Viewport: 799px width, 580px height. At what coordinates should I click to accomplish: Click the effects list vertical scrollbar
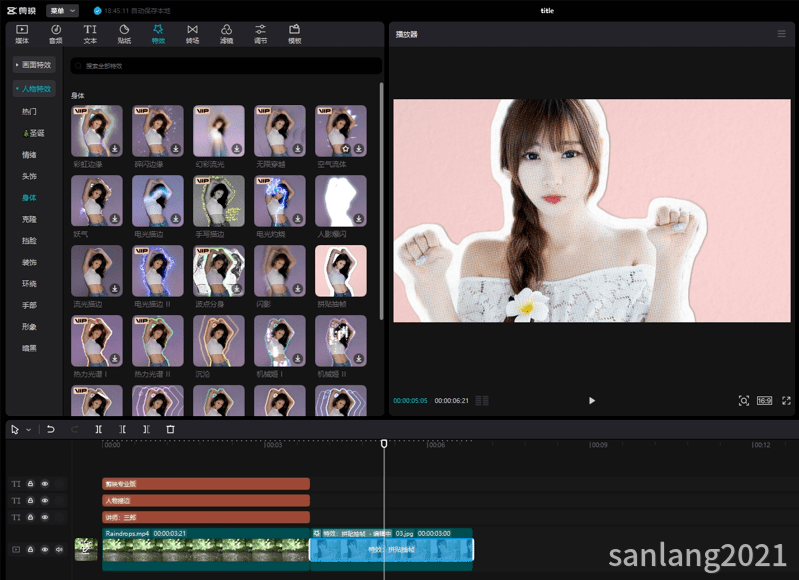pyautogui.click(x=381, y=201)
